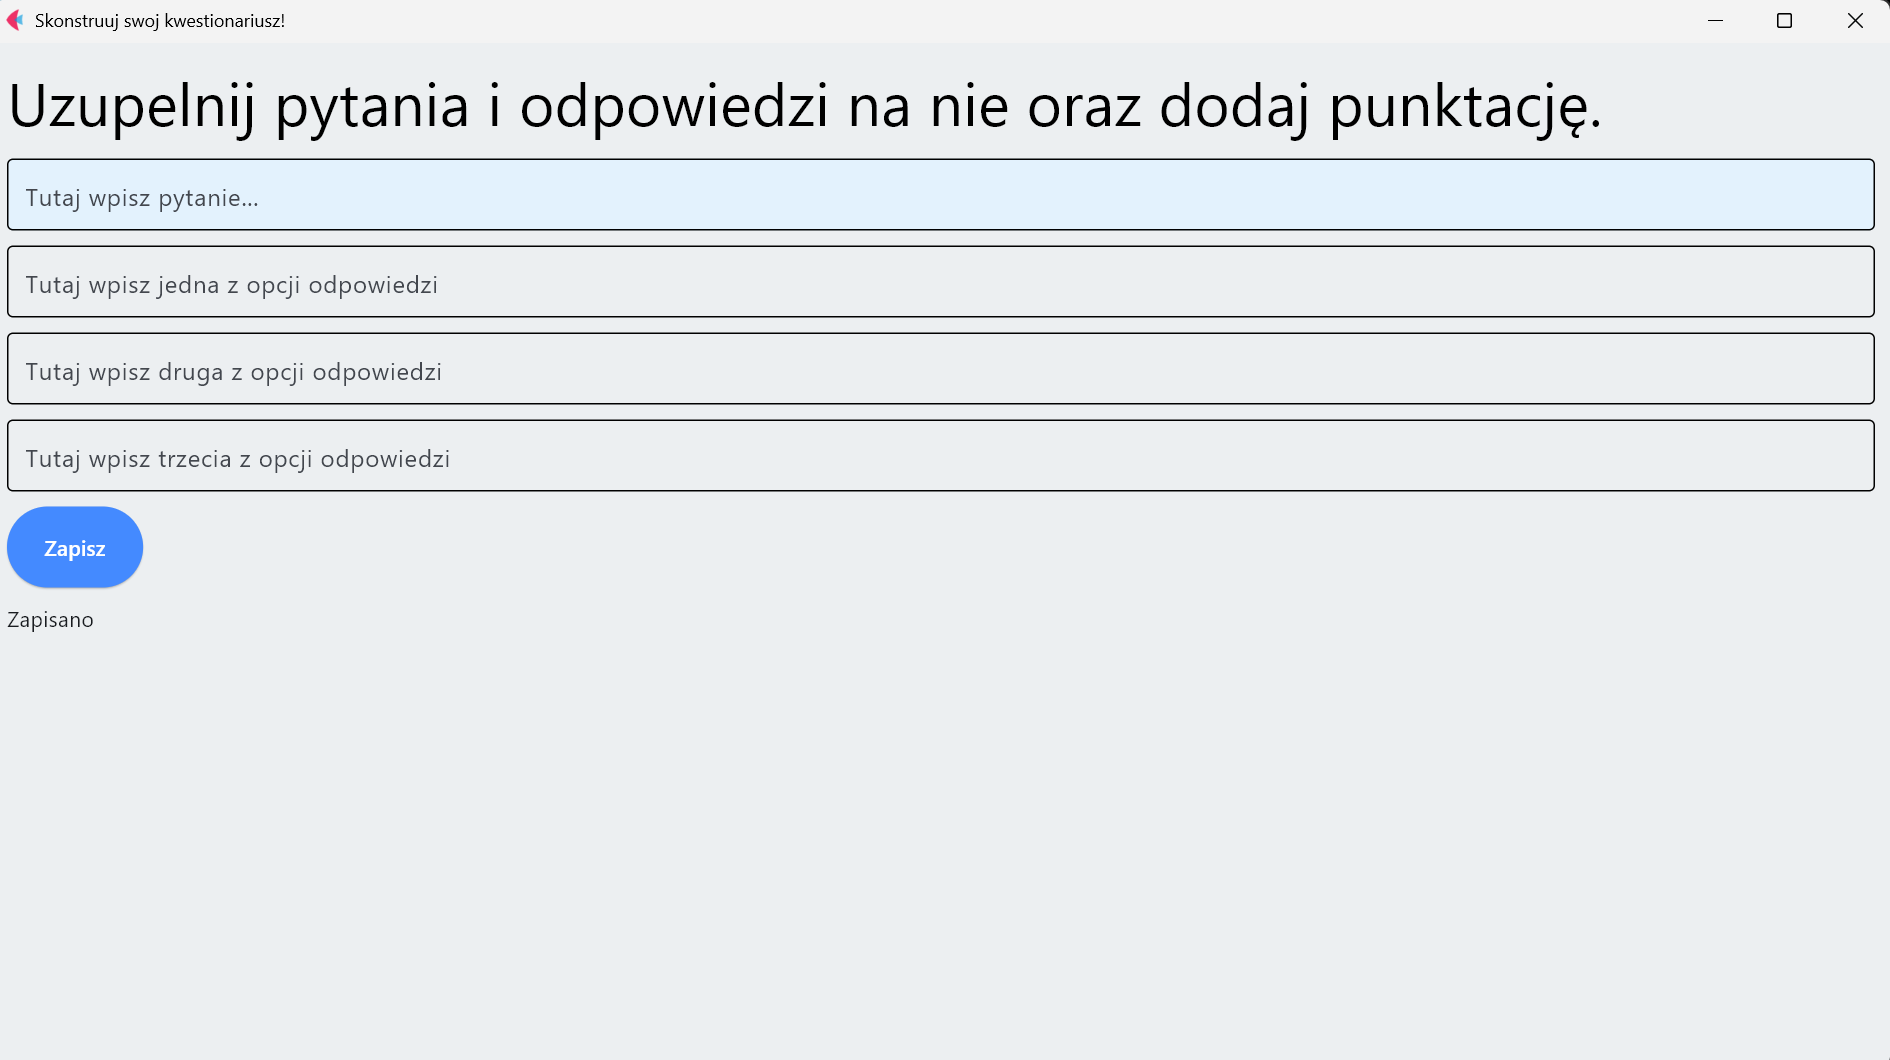Close the kwestionariusz application

pos(1856,20)
